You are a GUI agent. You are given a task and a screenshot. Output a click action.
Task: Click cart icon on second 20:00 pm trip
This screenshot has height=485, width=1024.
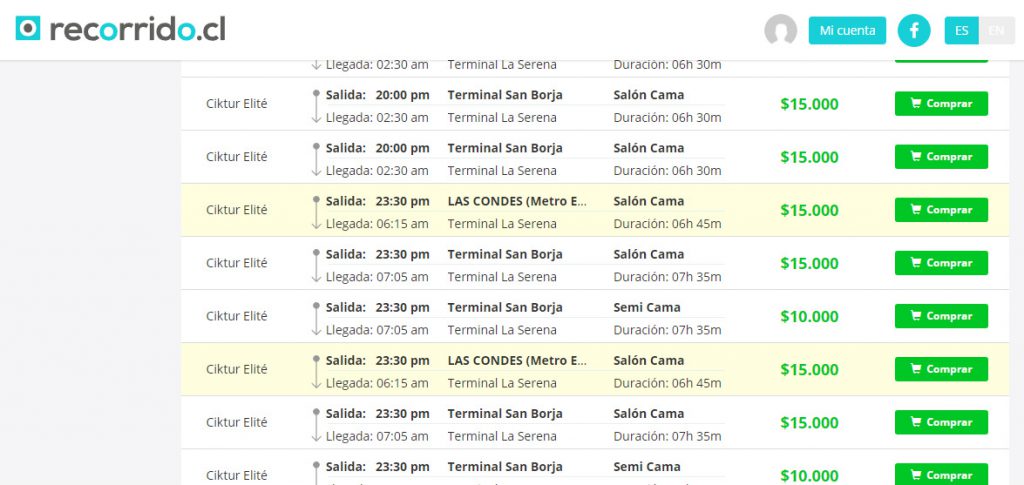click(916, 157)
